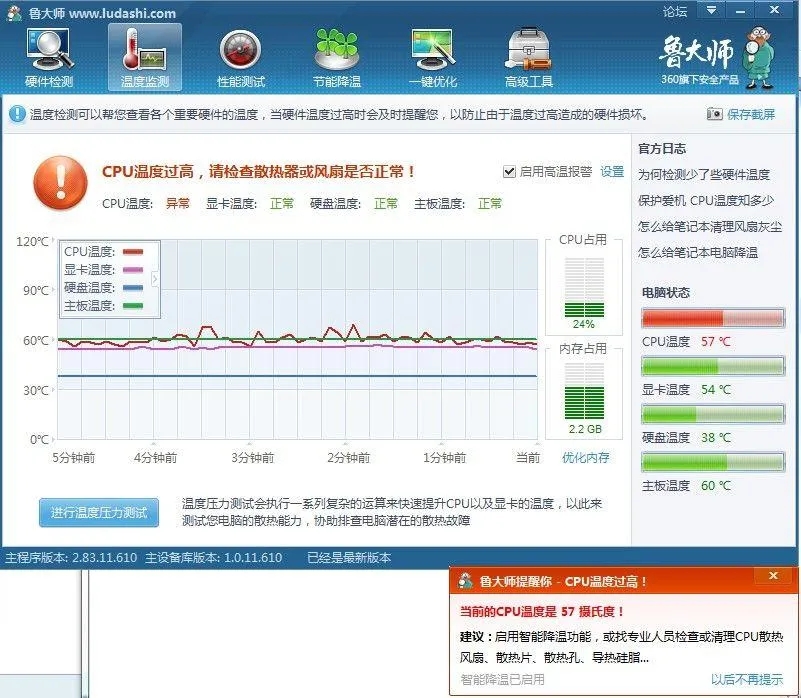Click the 已经是最新版本 status text
The height and width of the screenshot is (698, 801).
(349, 557)
